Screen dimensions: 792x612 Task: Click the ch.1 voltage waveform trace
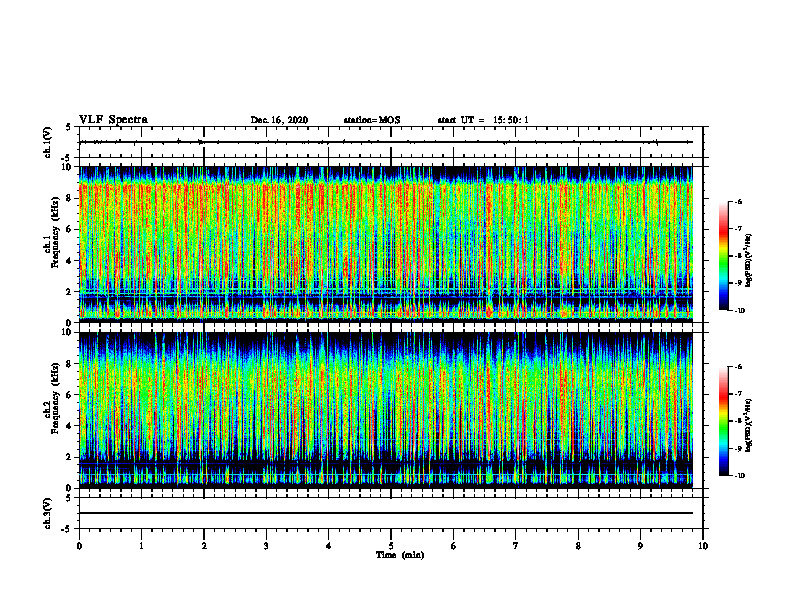click(x=386, y=142)
